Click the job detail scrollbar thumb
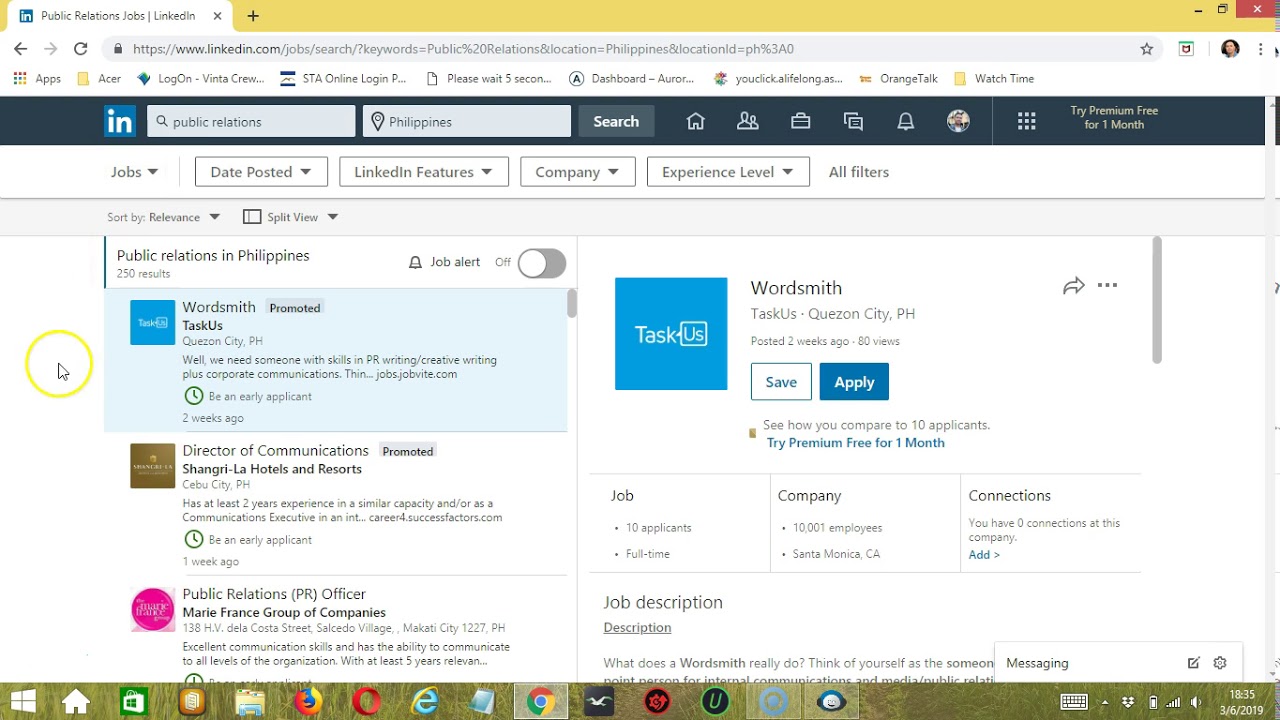This screenshot has width=1280, height=720. pos(1157,300)
